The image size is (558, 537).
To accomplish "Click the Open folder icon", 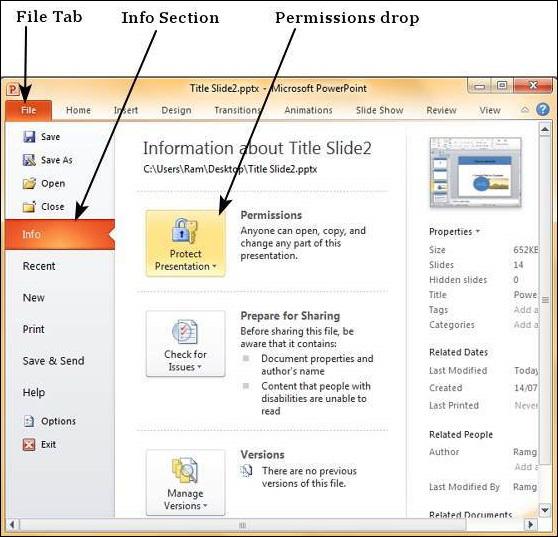I will tap(29, 183).
